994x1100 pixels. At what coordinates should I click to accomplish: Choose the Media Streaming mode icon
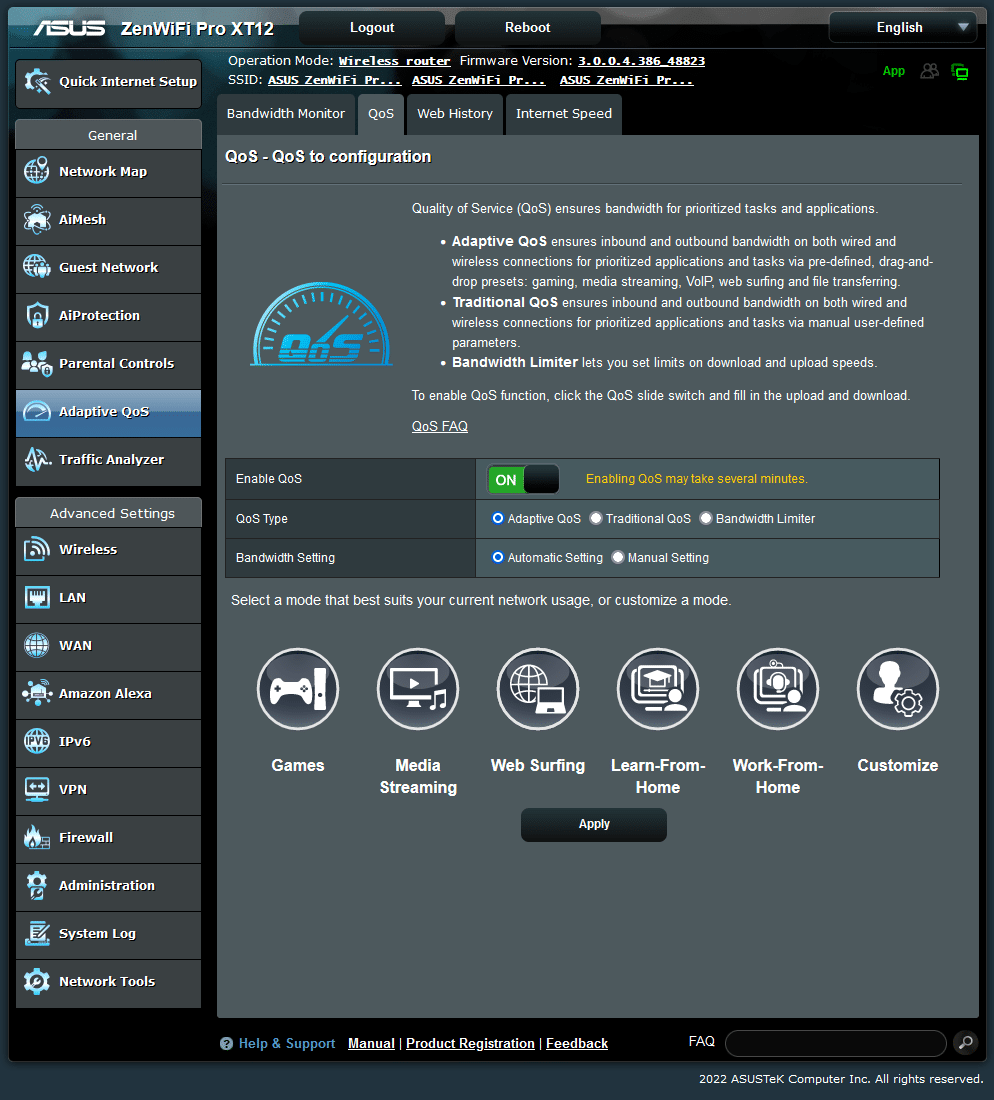pyautogui.click(x=418, y=689)
